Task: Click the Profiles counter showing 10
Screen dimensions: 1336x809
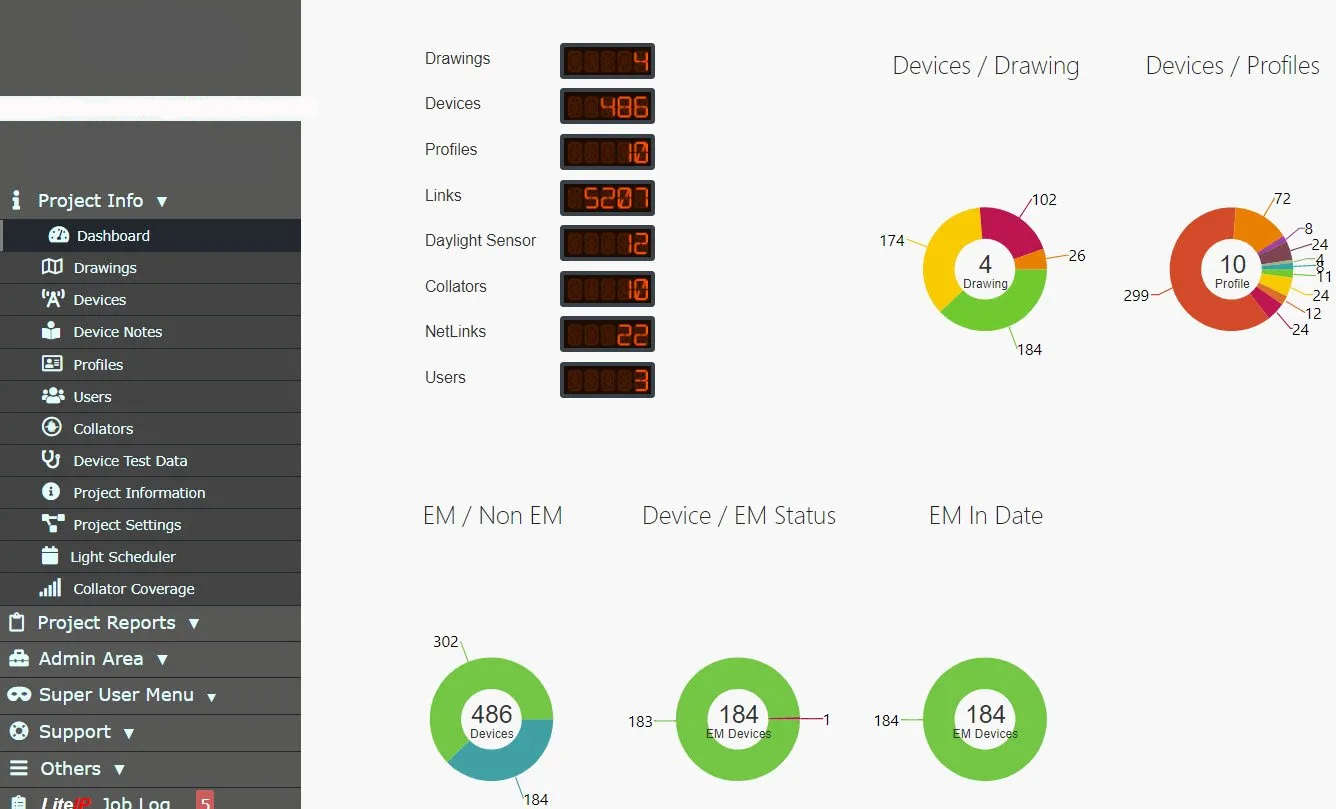Action: (607, 152)
